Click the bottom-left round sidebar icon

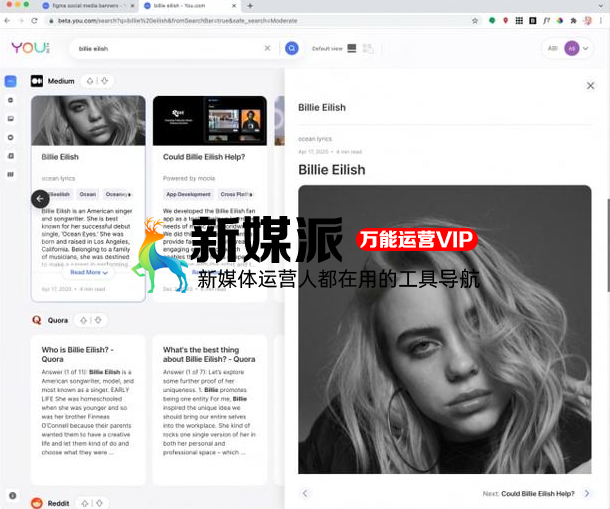(12, 495)
